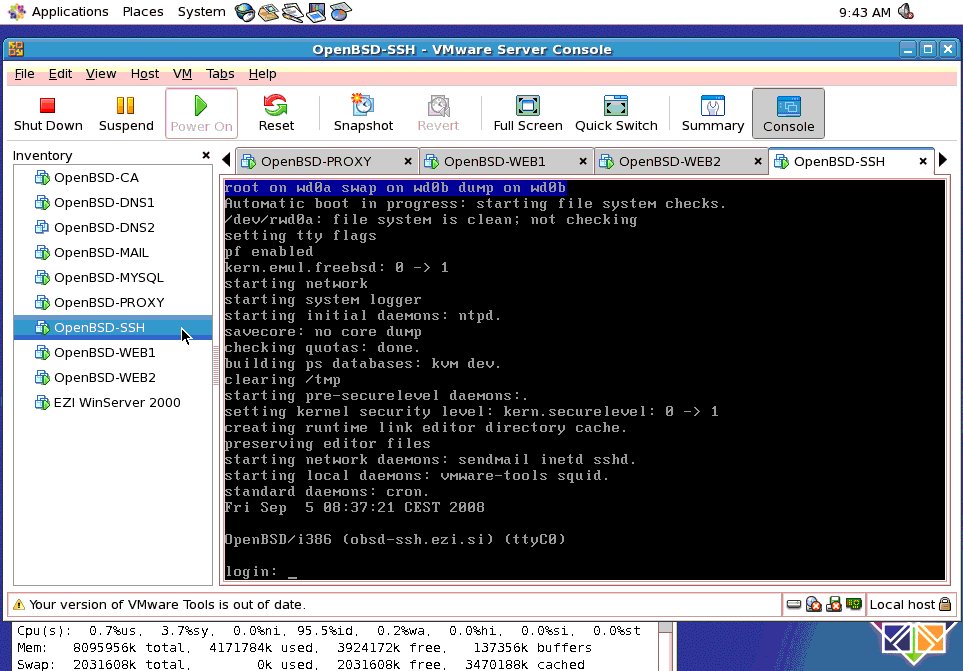
Task: Select OpenBSD-WEB1 in the inventory
Action: pos(113,352)
